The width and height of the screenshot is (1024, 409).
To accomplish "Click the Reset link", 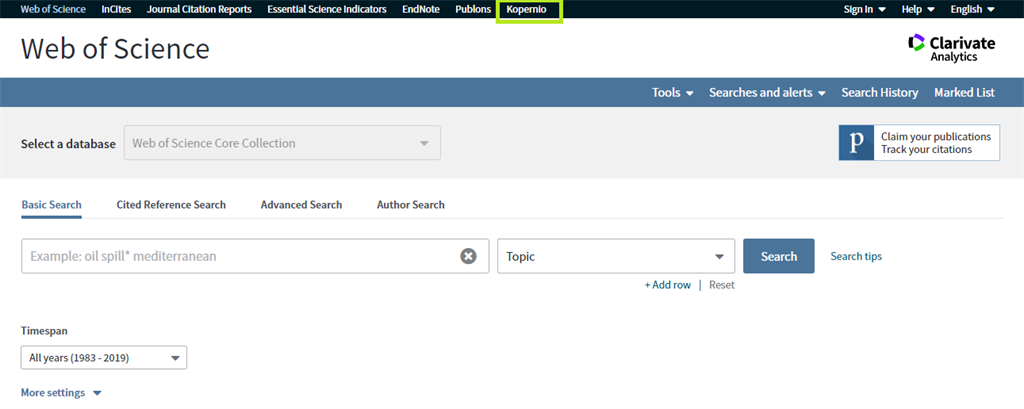I will click(722, 285).
